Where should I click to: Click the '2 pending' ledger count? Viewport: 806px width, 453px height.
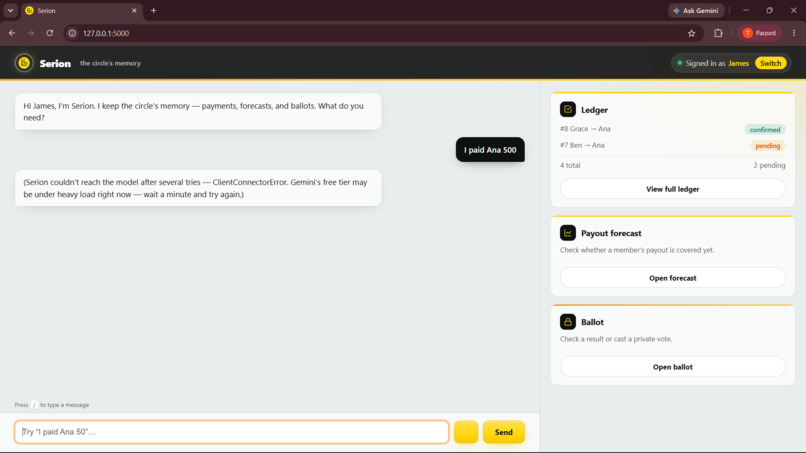769,165
